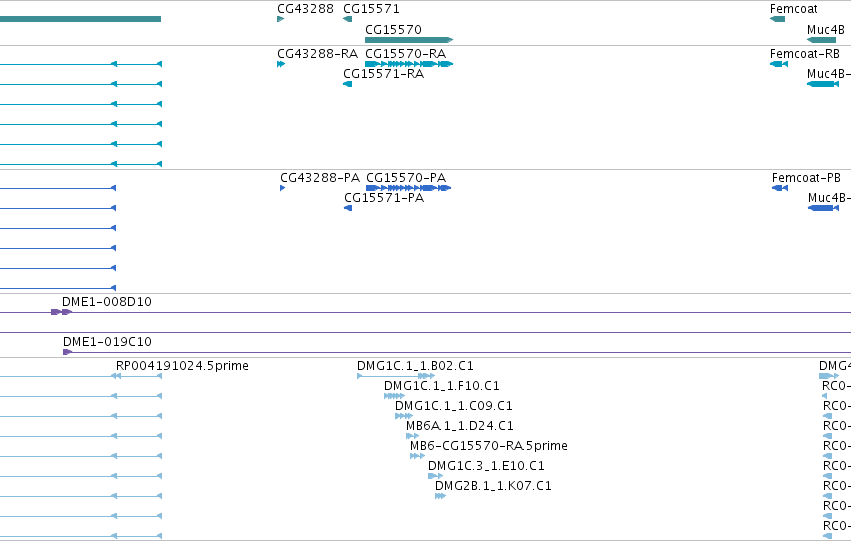Select the CG43288 gene glyph

[x=281, y=19]
